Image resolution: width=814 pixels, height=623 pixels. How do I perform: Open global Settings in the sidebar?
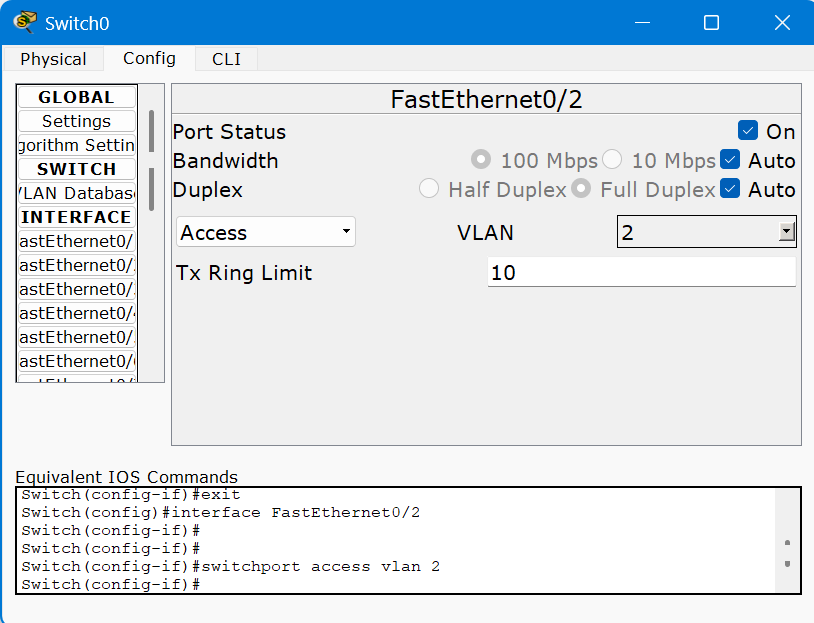coord(76,121)
